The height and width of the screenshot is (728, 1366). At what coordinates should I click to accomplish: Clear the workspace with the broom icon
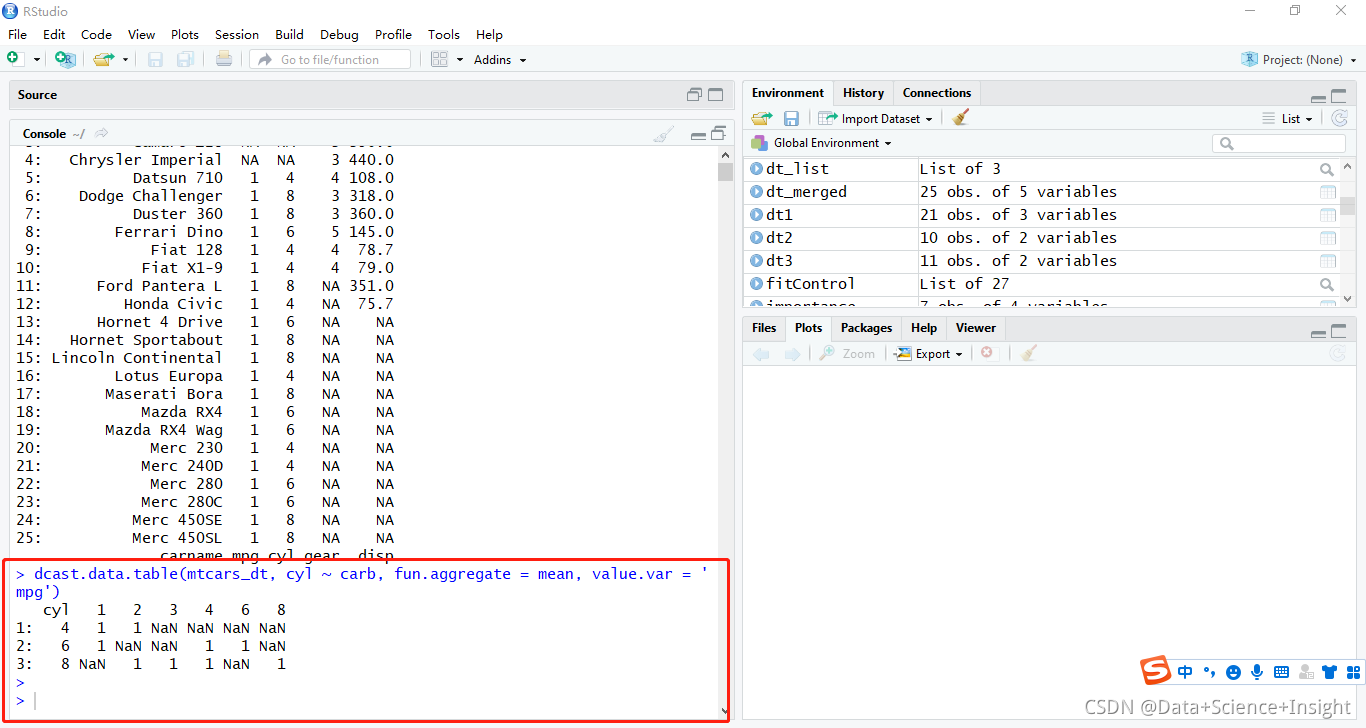click(x=960, y=117)
